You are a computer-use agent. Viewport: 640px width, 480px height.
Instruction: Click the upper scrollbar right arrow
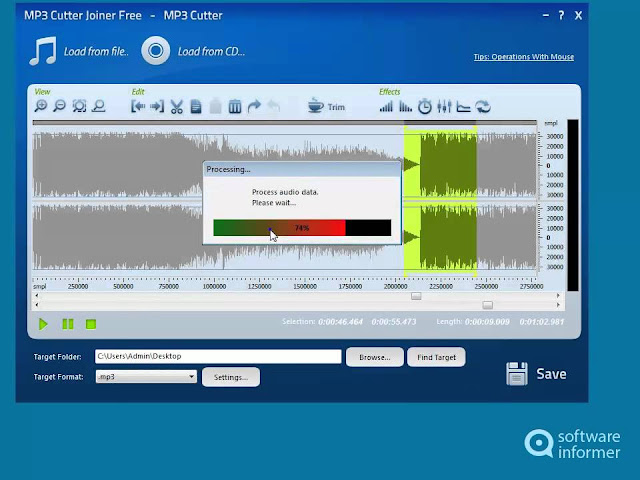click(558, 296)
